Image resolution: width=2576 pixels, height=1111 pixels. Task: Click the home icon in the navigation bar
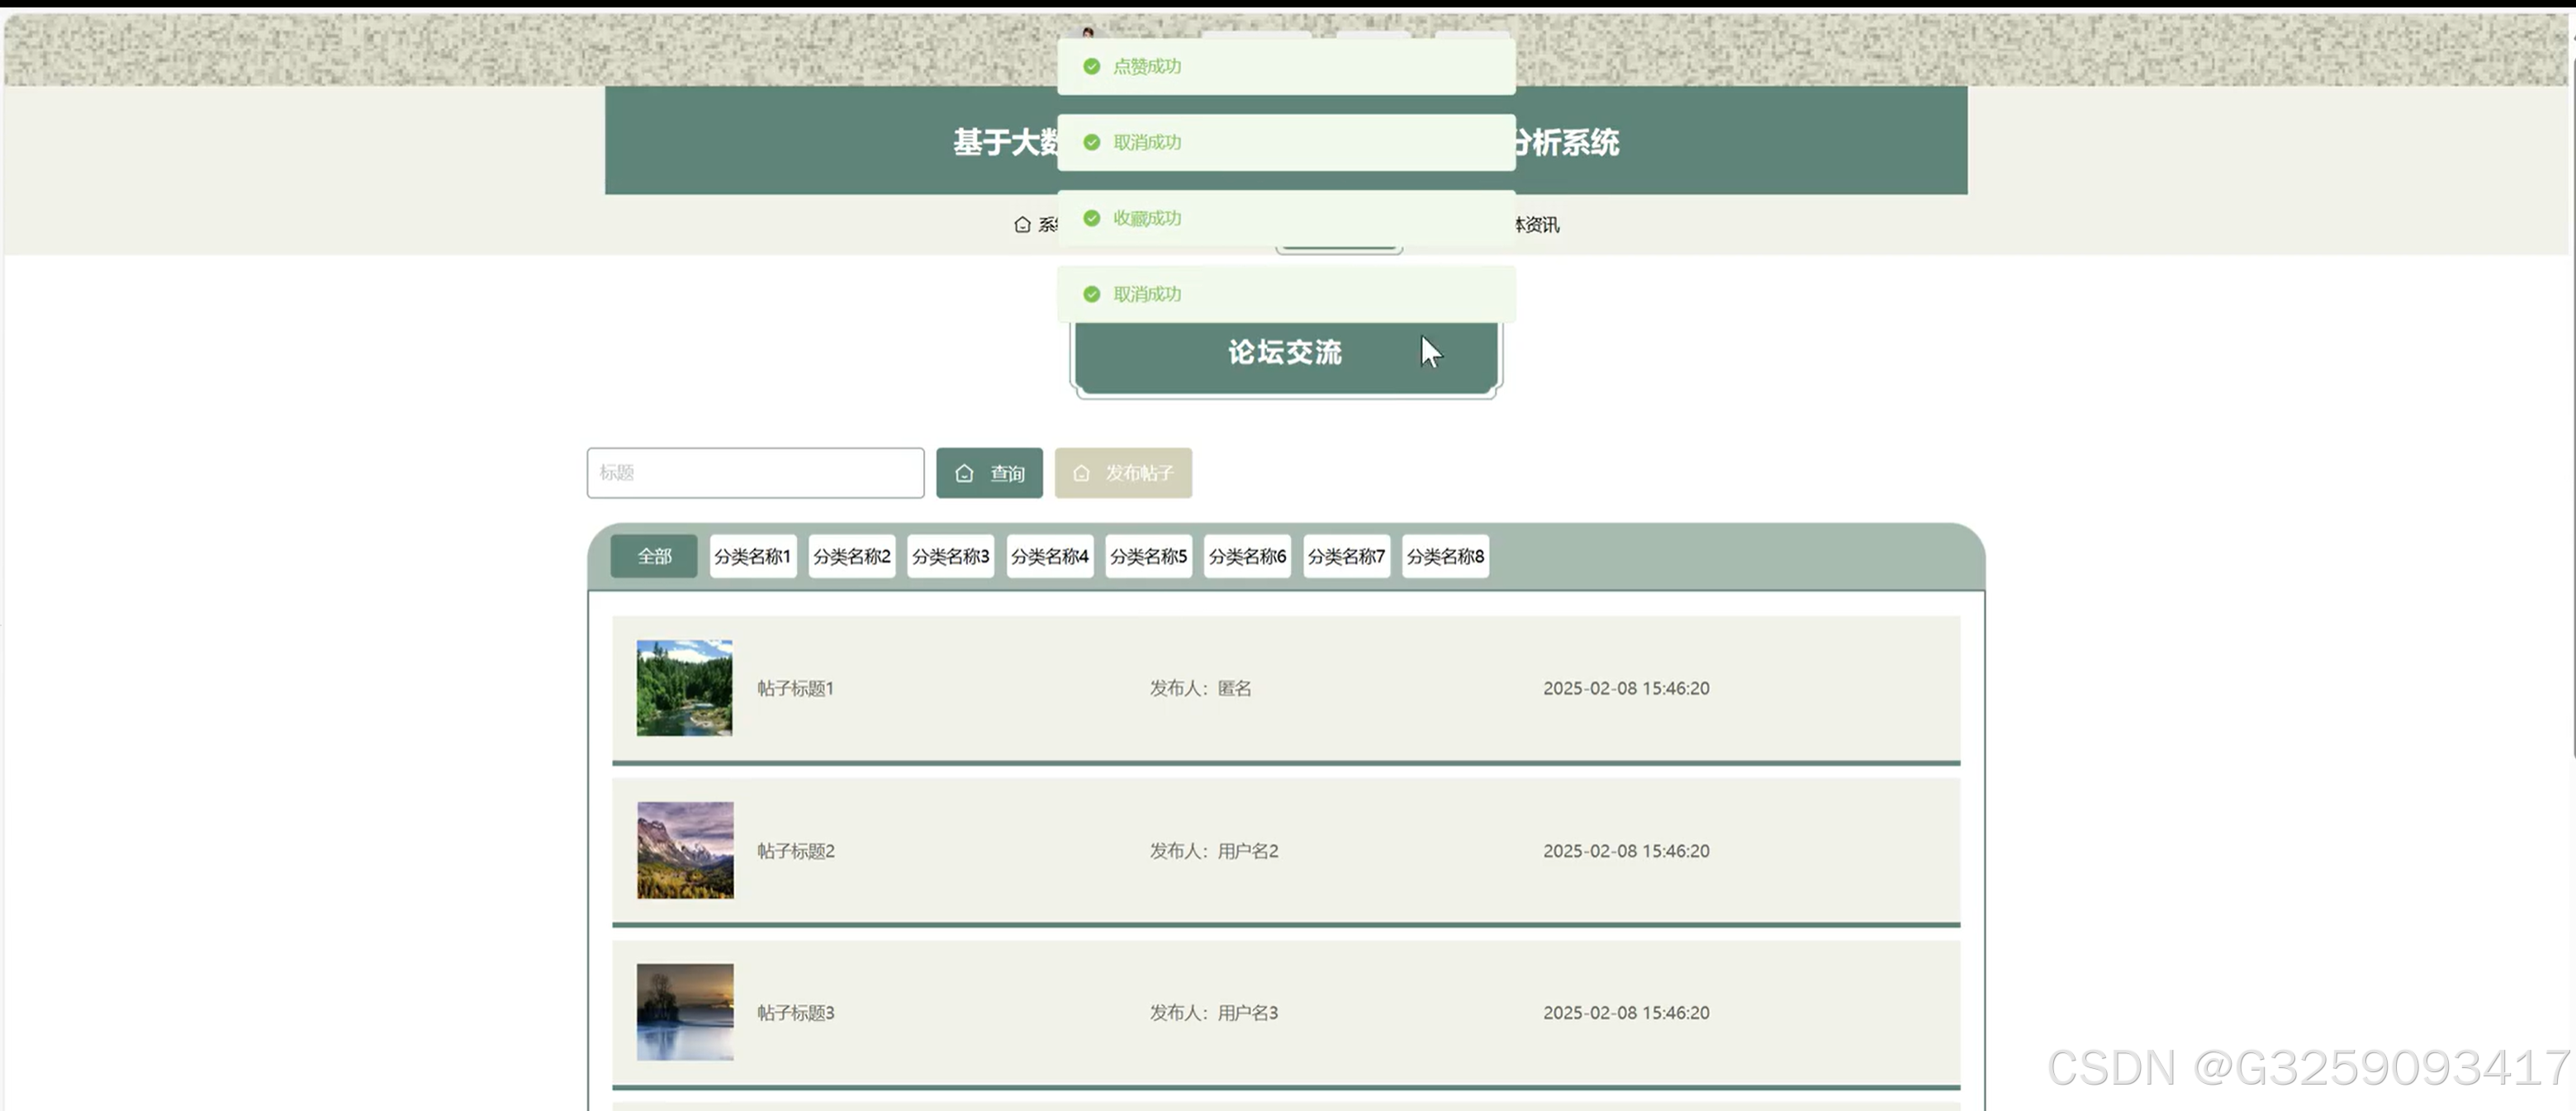tap(1022, 225)
